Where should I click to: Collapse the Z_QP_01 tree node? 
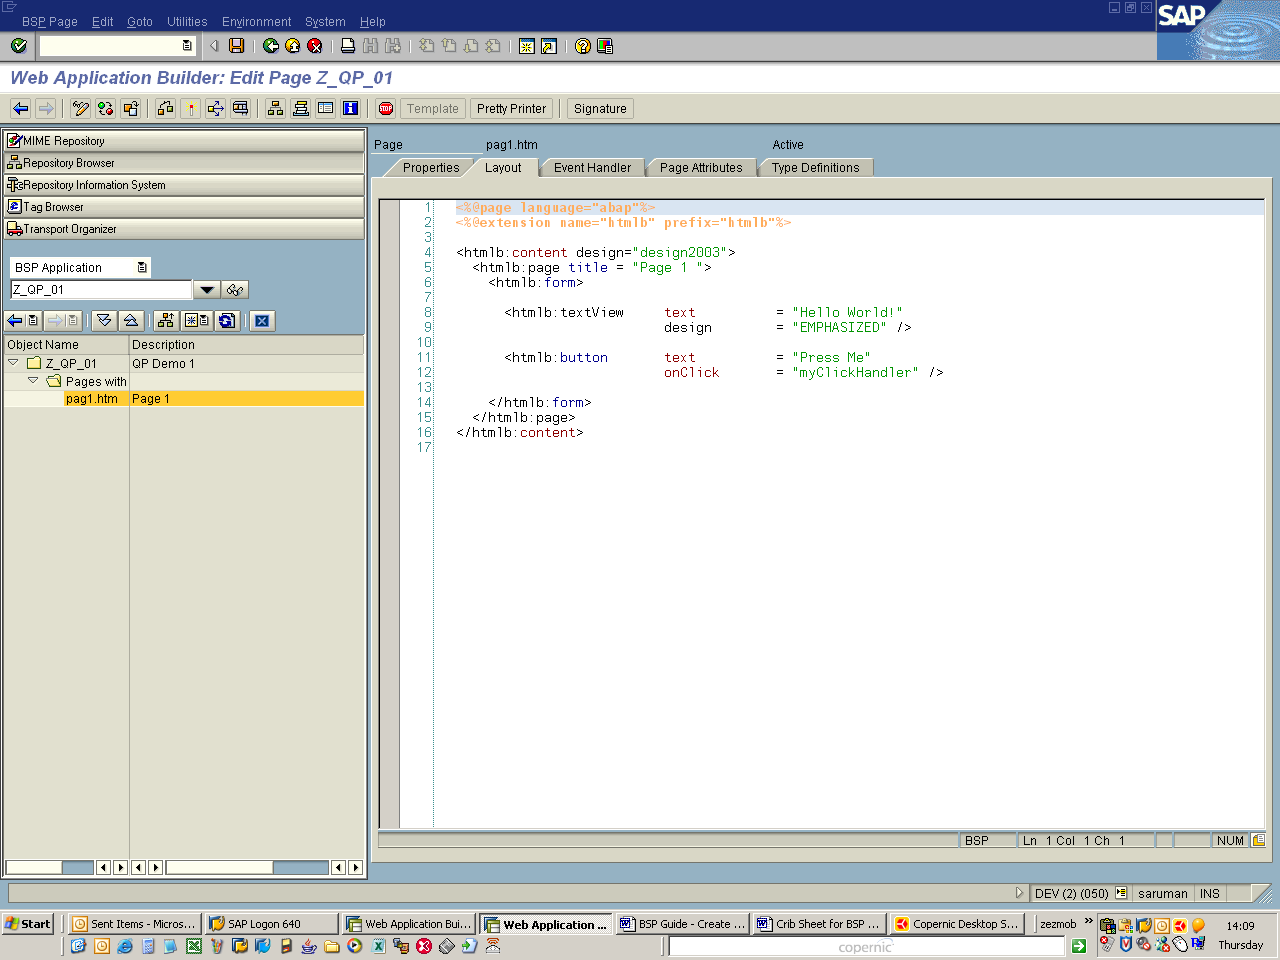click(x=13, y=363)
